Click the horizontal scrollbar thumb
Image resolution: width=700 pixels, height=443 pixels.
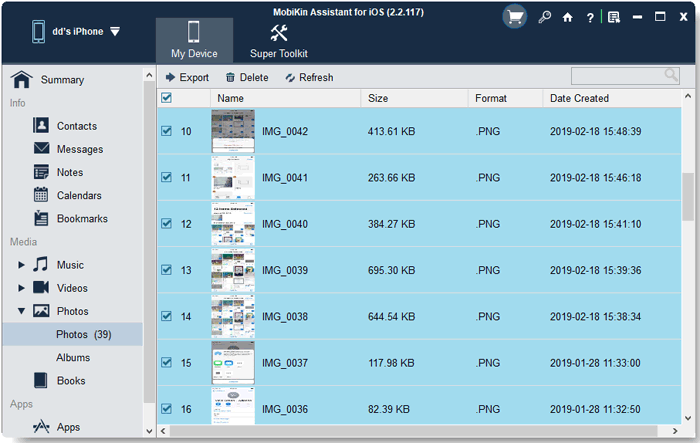click(413, 431)
